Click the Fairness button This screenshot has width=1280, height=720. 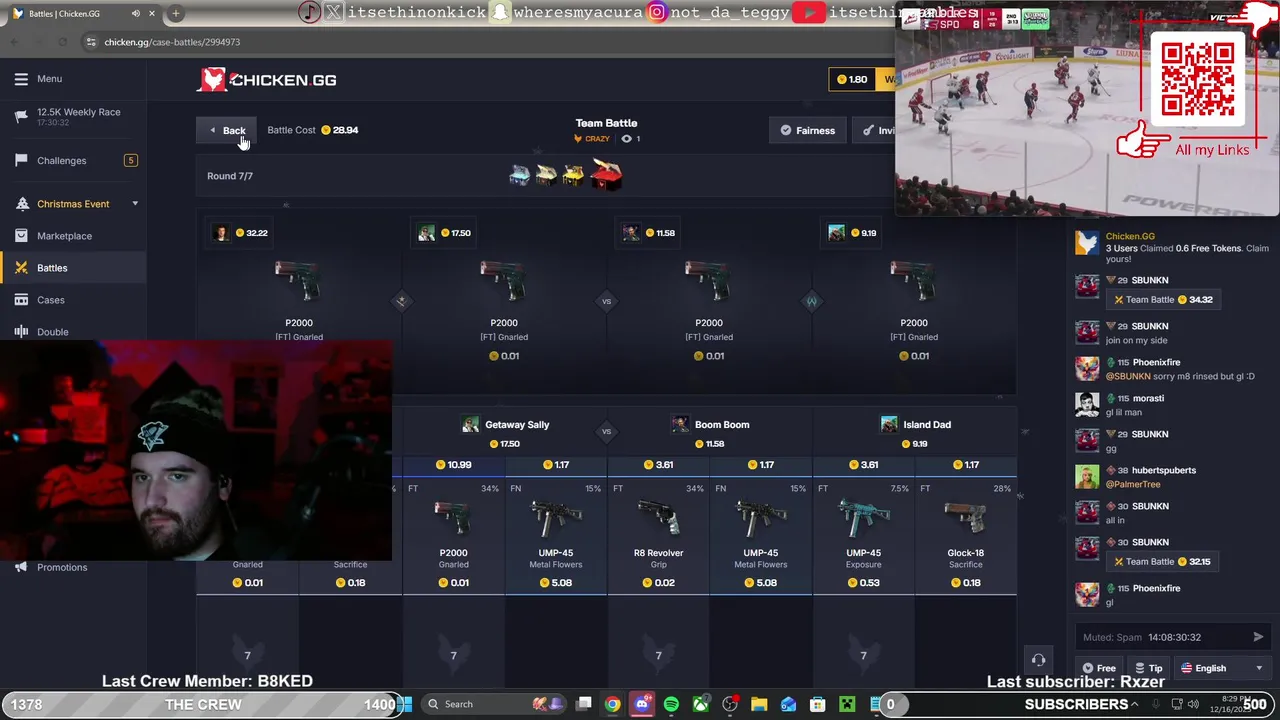[x=807, y=130]
